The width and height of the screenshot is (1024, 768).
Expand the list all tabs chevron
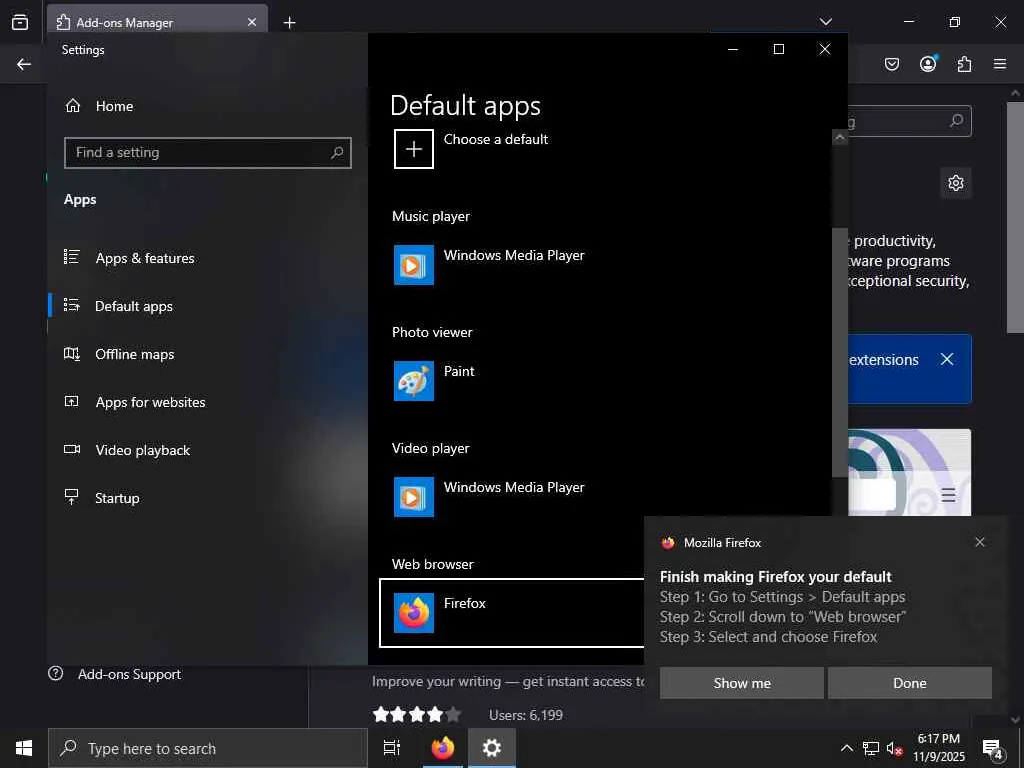click(825, 22)
